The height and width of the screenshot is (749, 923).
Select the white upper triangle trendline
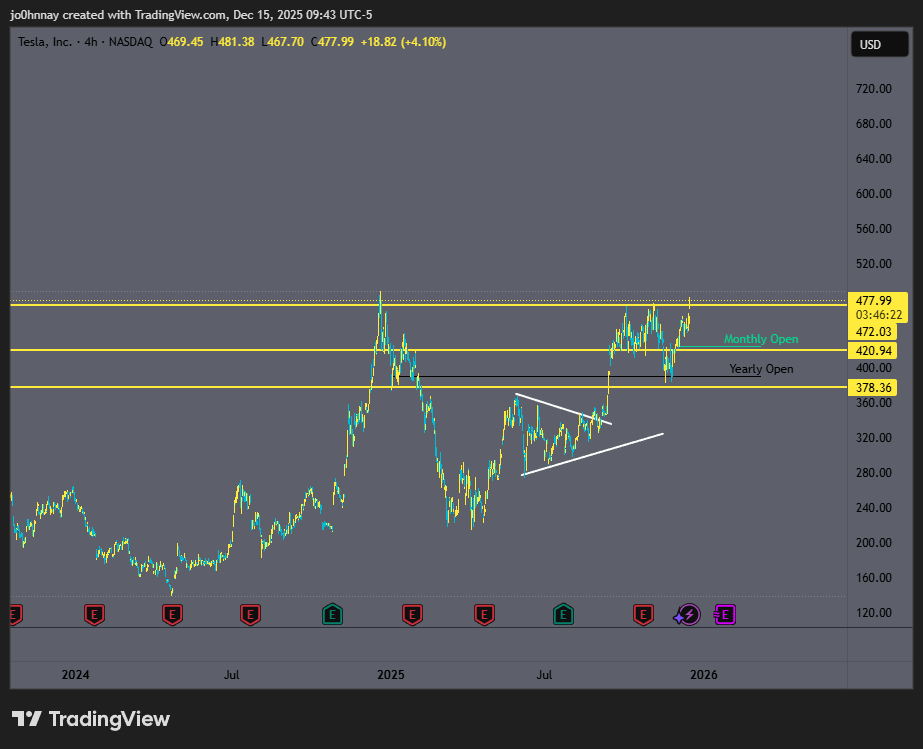[563, 409]
